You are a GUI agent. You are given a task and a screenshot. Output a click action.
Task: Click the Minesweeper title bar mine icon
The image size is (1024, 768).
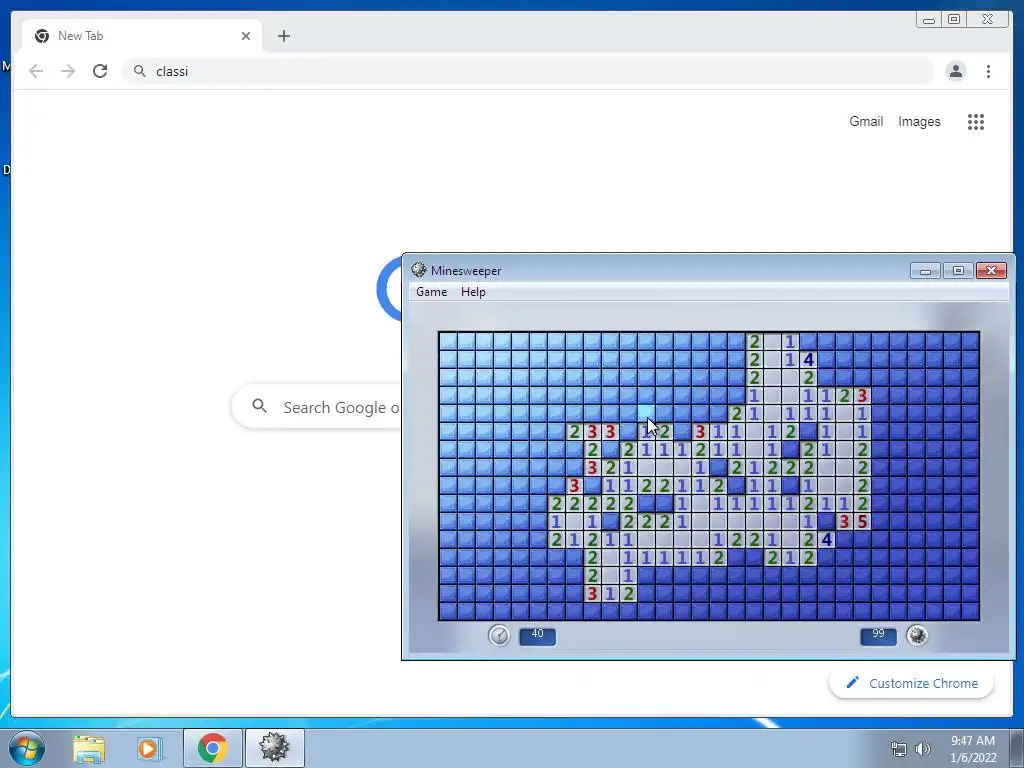pos(419,270)
